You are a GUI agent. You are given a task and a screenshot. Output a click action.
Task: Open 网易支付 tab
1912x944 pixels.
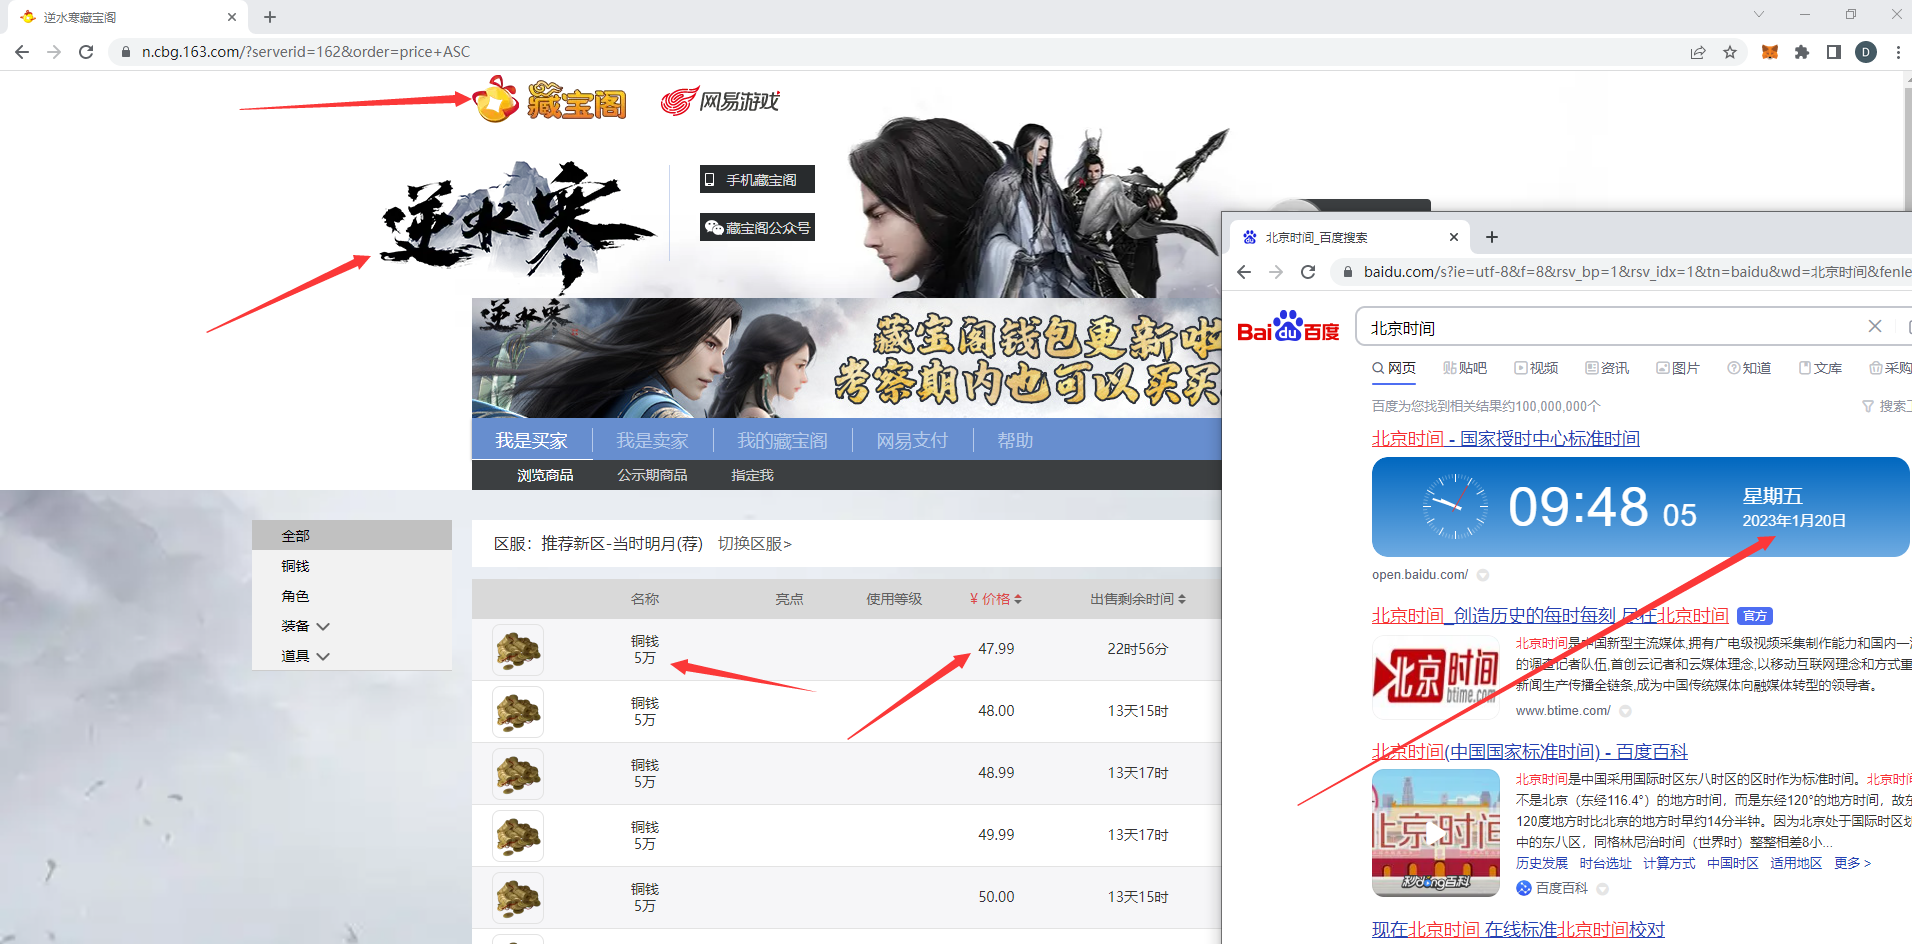912,440
